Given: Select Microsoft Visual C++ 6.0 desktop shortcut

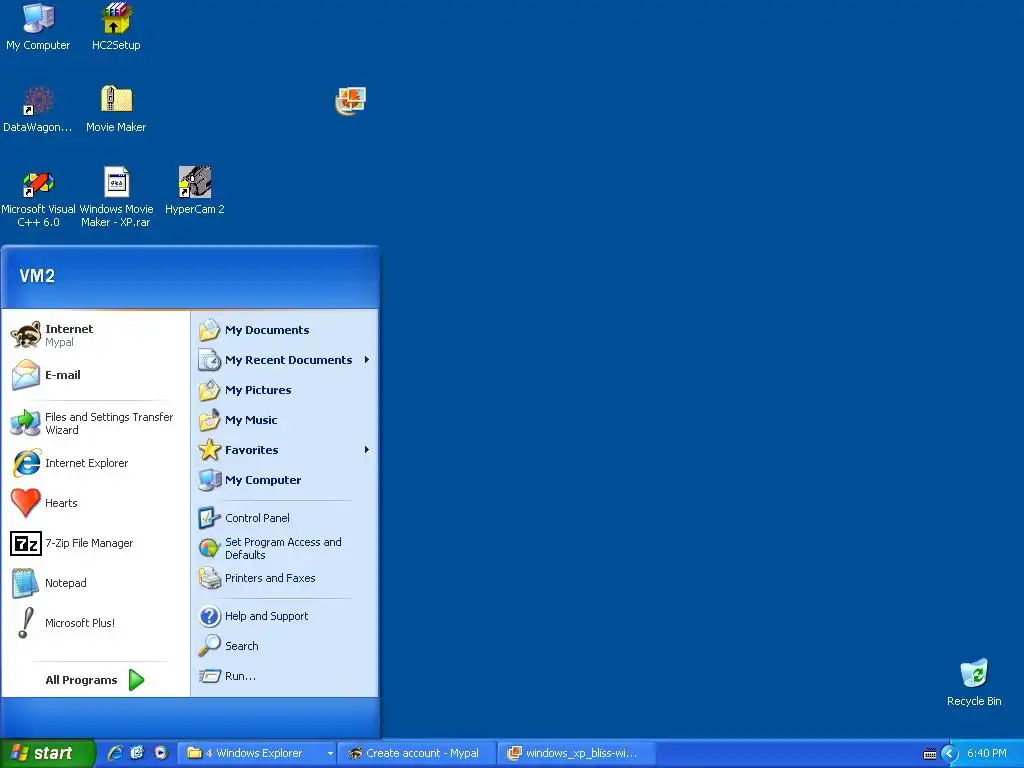Looking at the screenshot, I should [38, 197].
